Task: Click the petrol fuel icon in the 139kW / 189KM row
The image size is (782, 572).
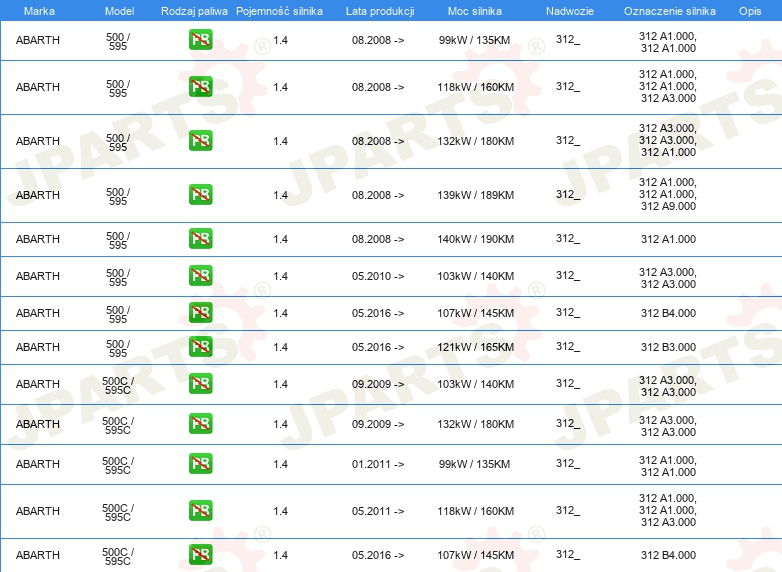Action: pyautogui.click(x=200, y=194)
